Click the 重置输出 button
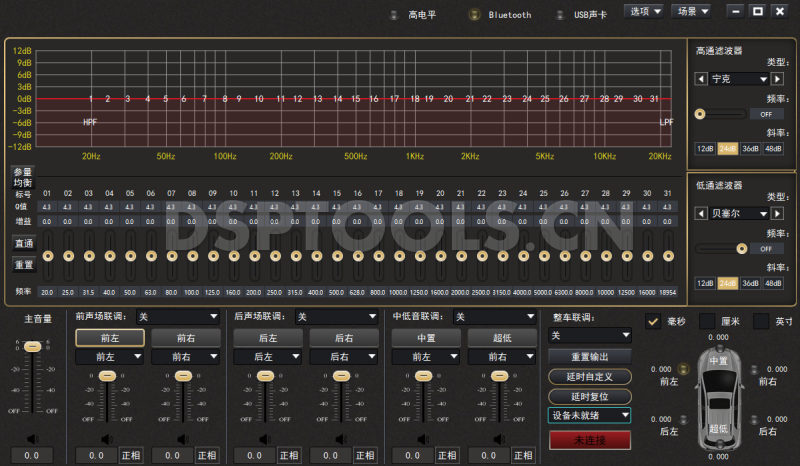Image resolution: width=800 pixels, height=466 pixels. click(590, 357)
